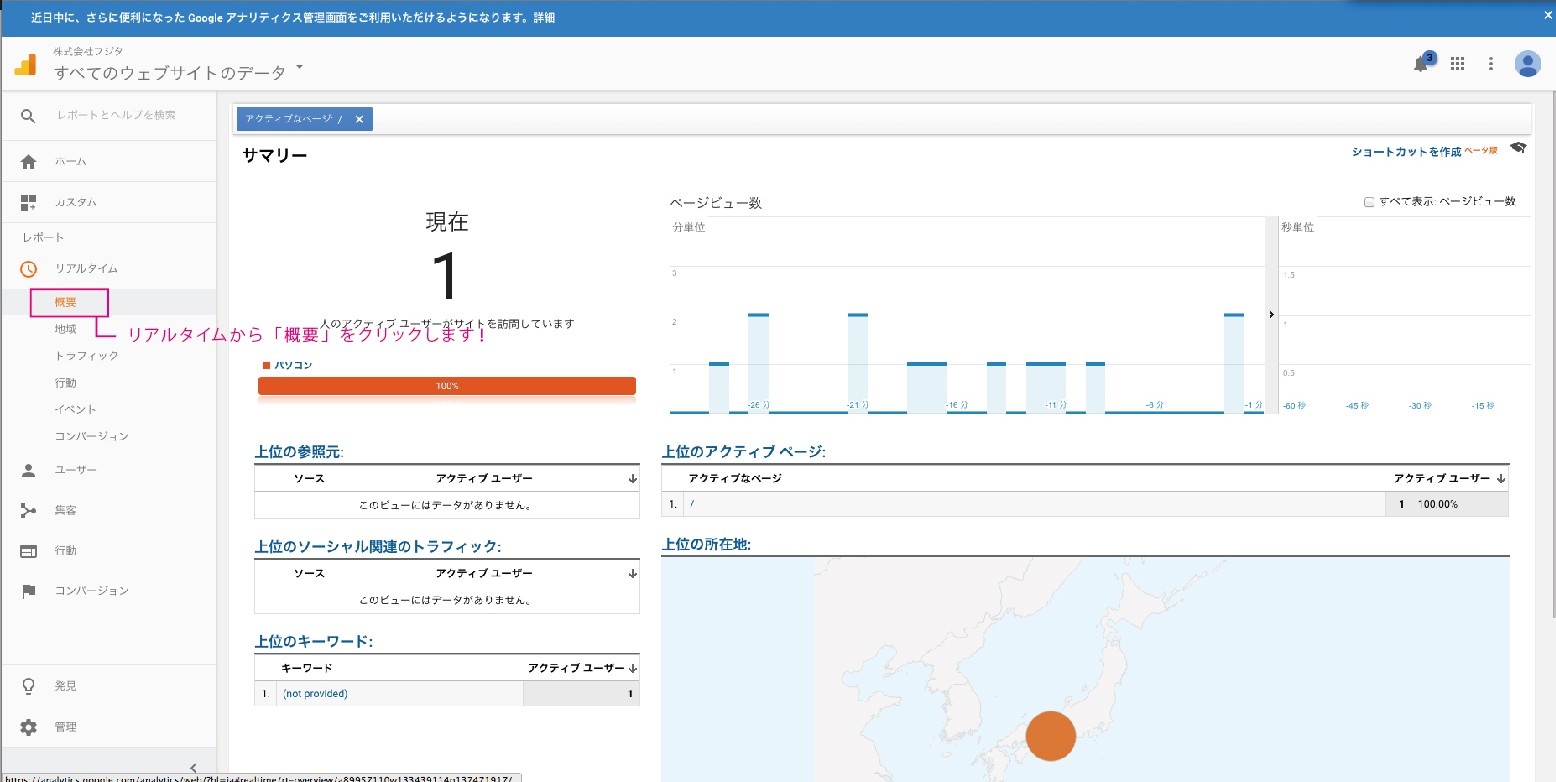Select トラフィック under Realtime

[87, 356]
